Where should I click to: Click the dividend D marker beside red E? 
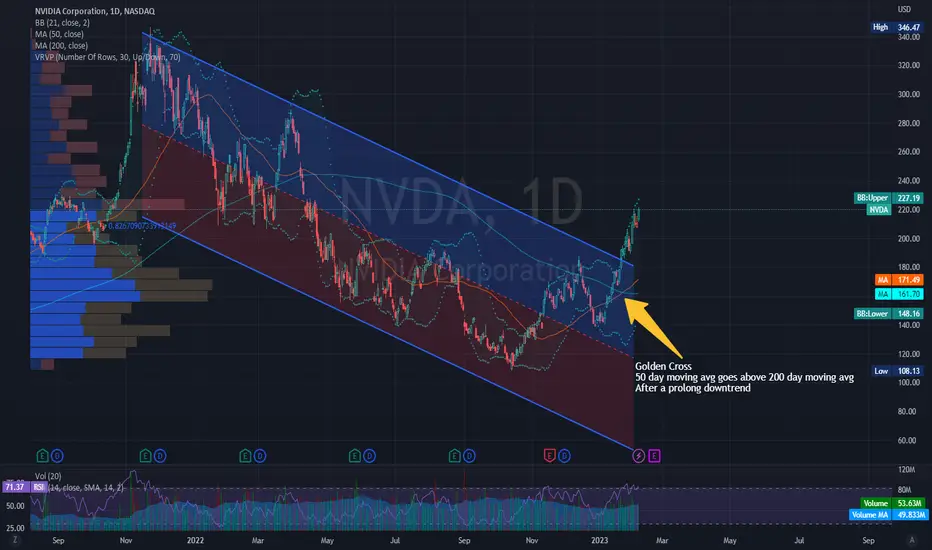tap(564, 456)
